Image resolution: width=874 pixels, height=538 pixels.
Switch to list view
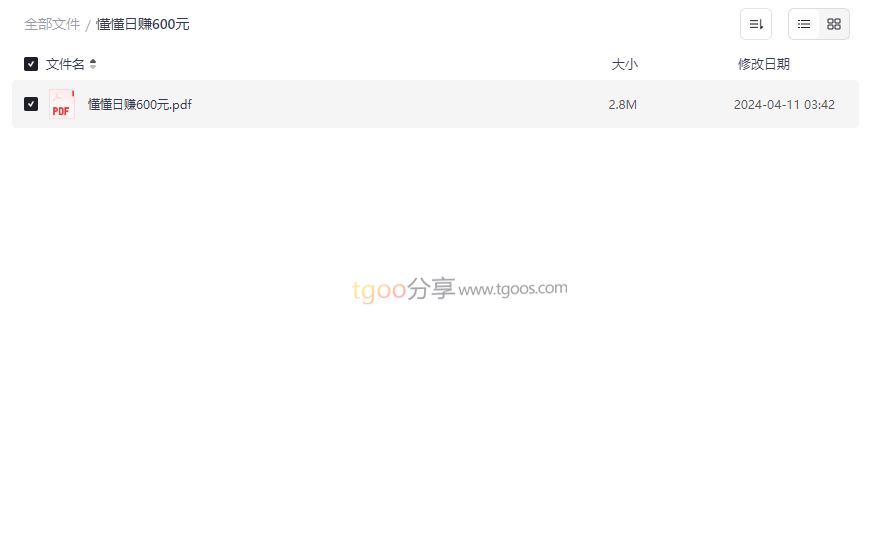point(804,24)
